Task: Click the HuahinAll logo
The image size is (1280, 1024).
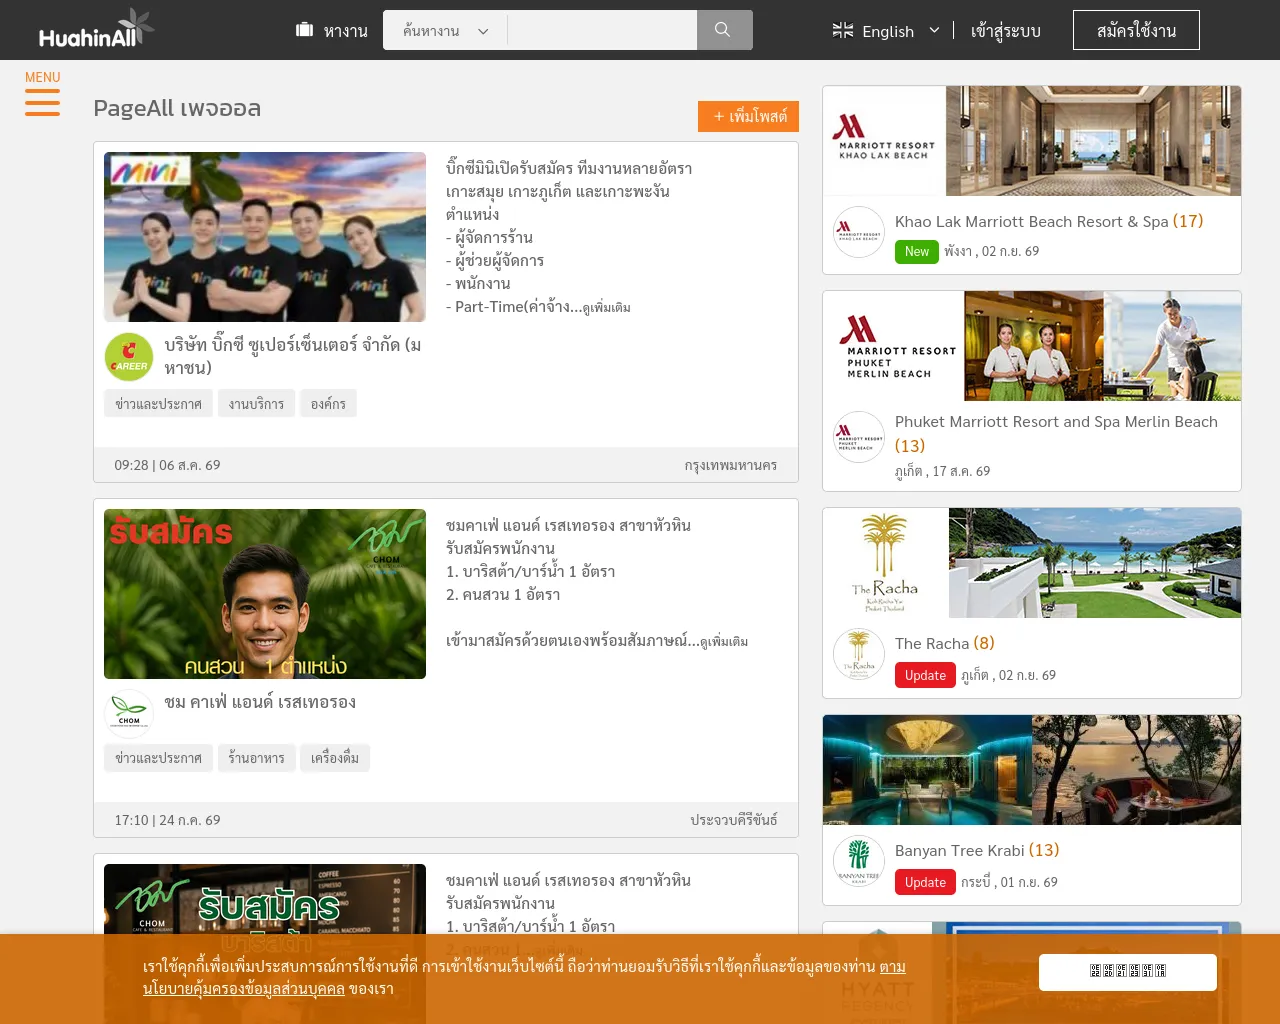Action: coord(96,30)
